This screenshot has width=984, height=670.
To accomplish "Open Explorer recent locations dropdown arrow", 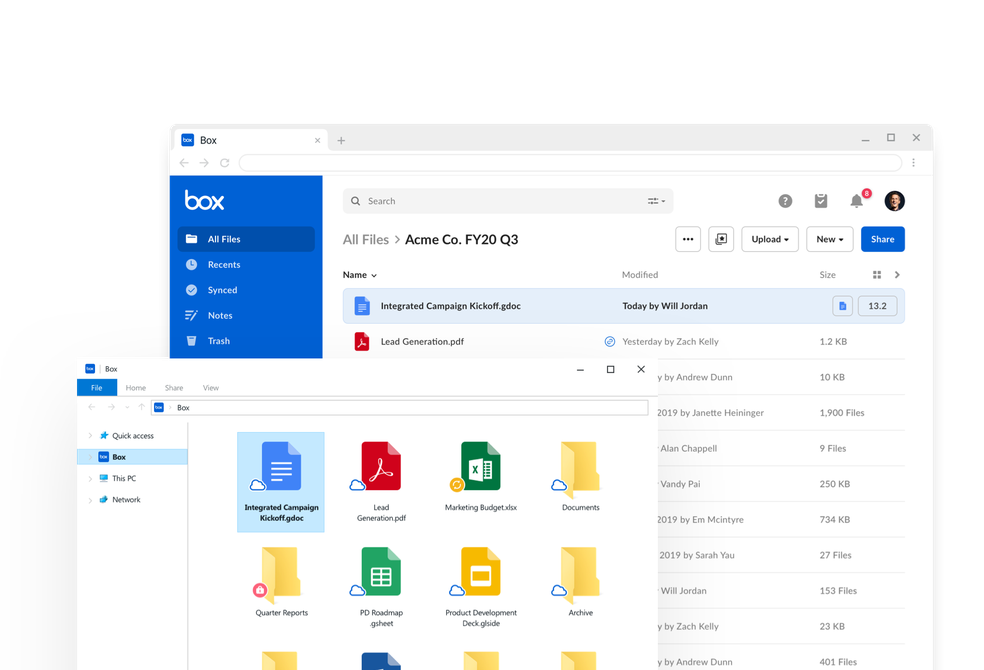I will pos(127,408).
